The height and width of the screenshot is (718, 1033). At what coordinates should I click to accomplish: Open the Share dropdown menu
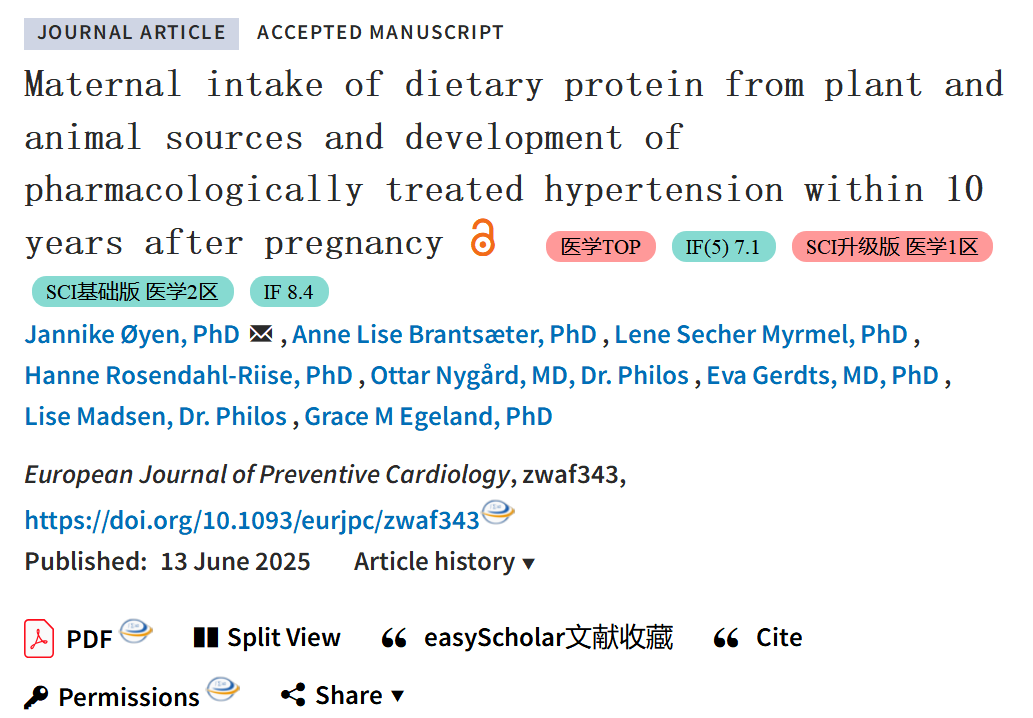point(343,695)
